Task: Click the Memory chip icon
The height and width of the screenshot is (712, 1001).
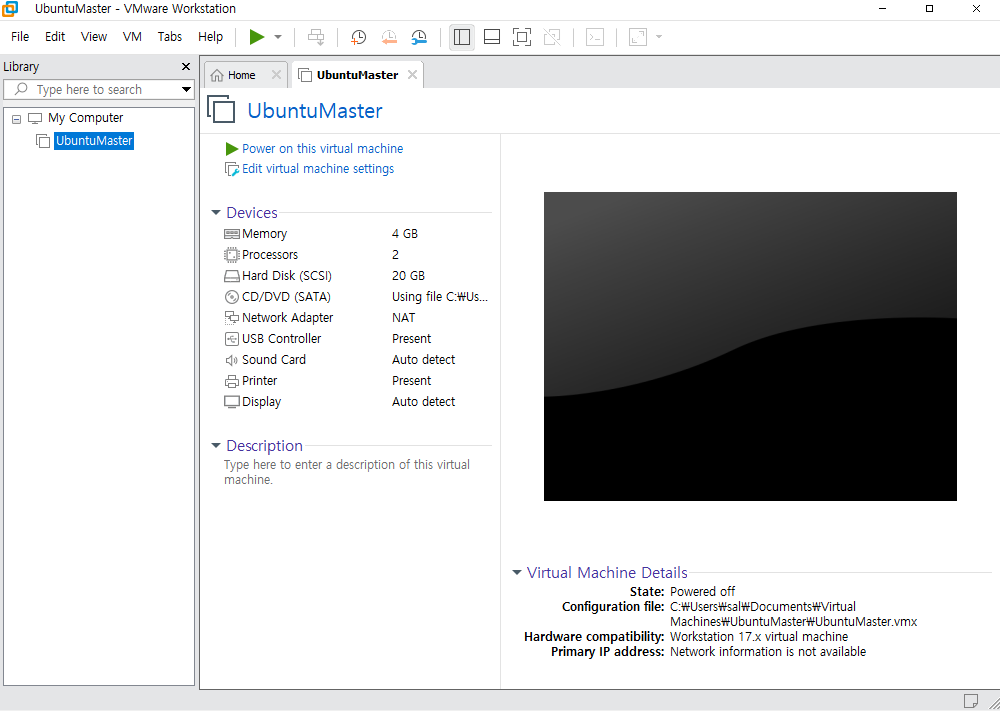Action: pos(232,234)
